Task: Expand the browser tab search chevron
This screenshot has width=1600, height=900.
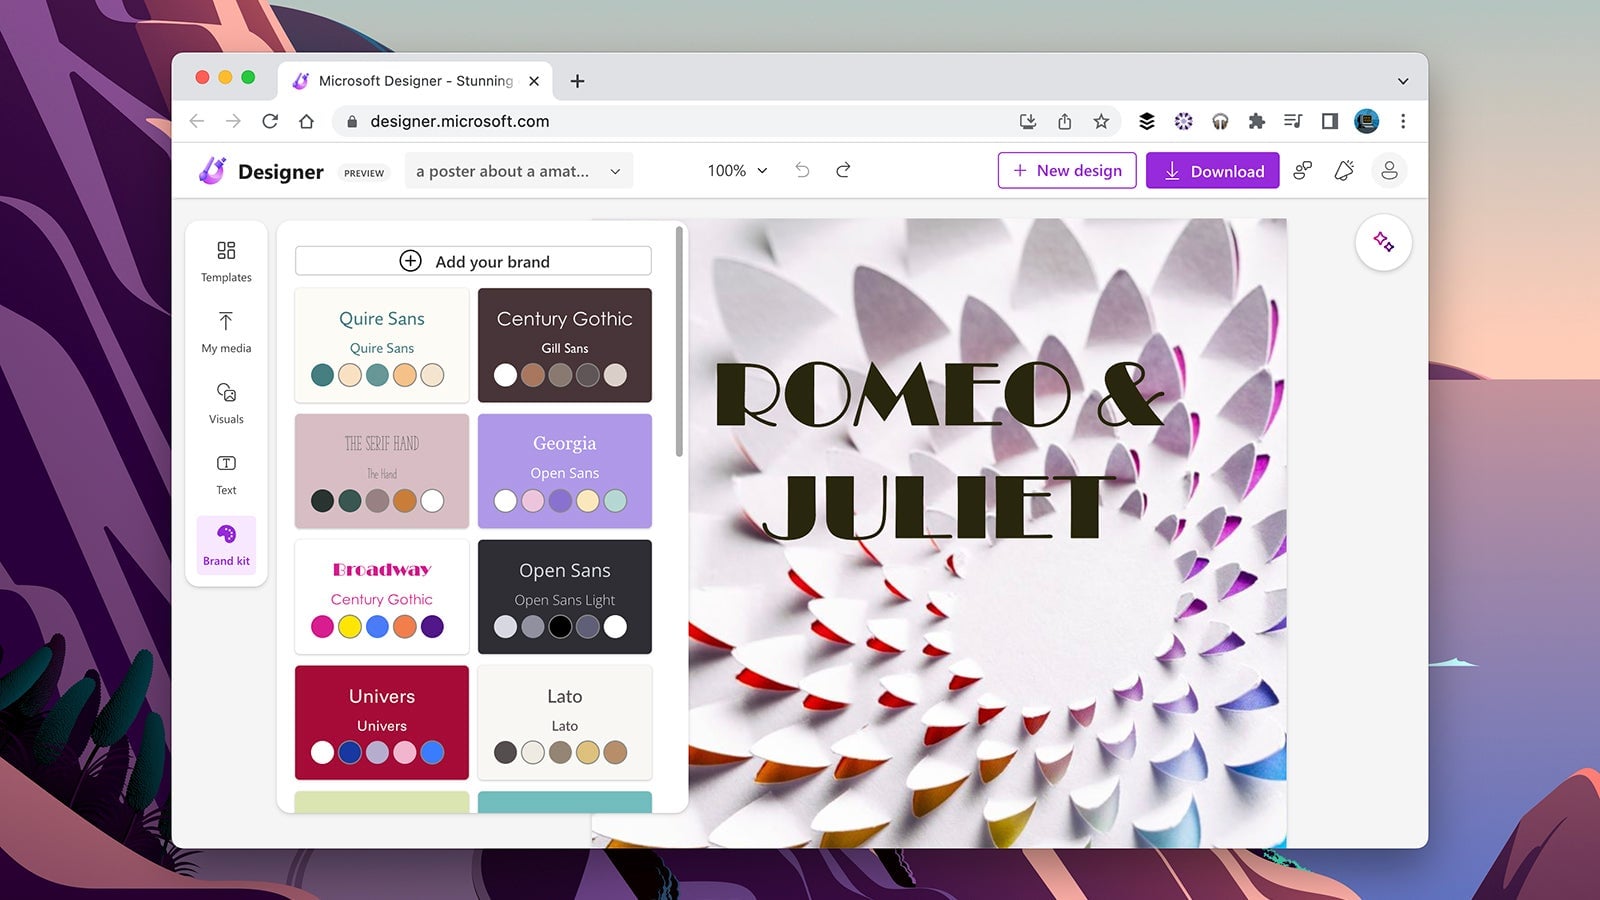Action: pyautogui.click(x=1402, y=80)
